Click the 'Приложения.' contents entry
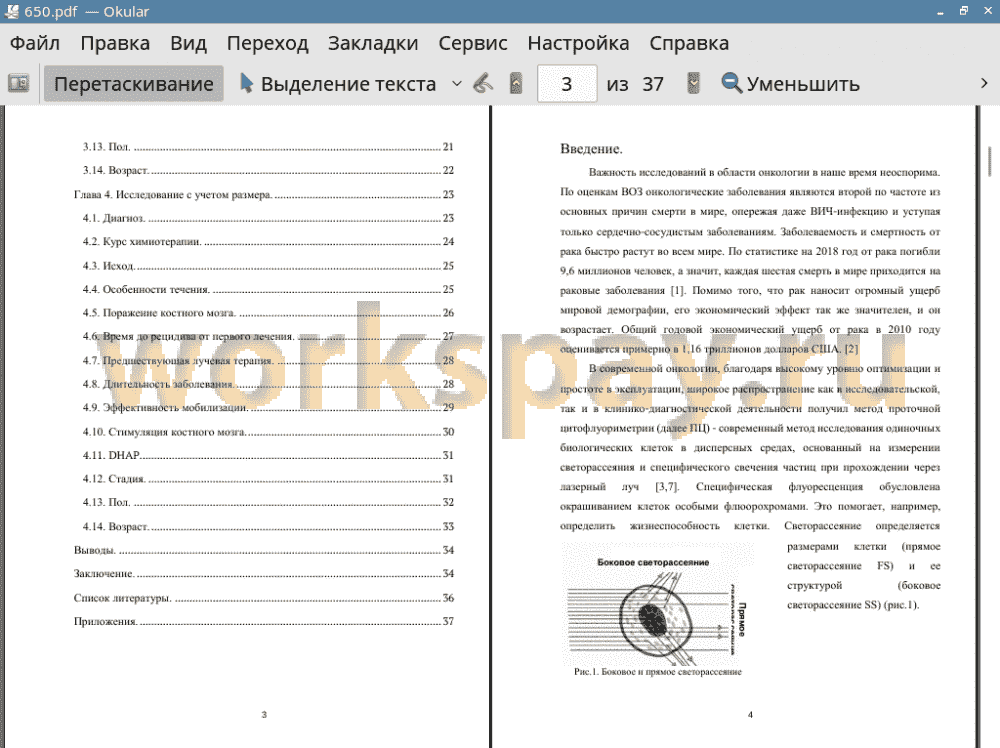Viewport: 1000px width, 748px height. [x=263, y=622]
